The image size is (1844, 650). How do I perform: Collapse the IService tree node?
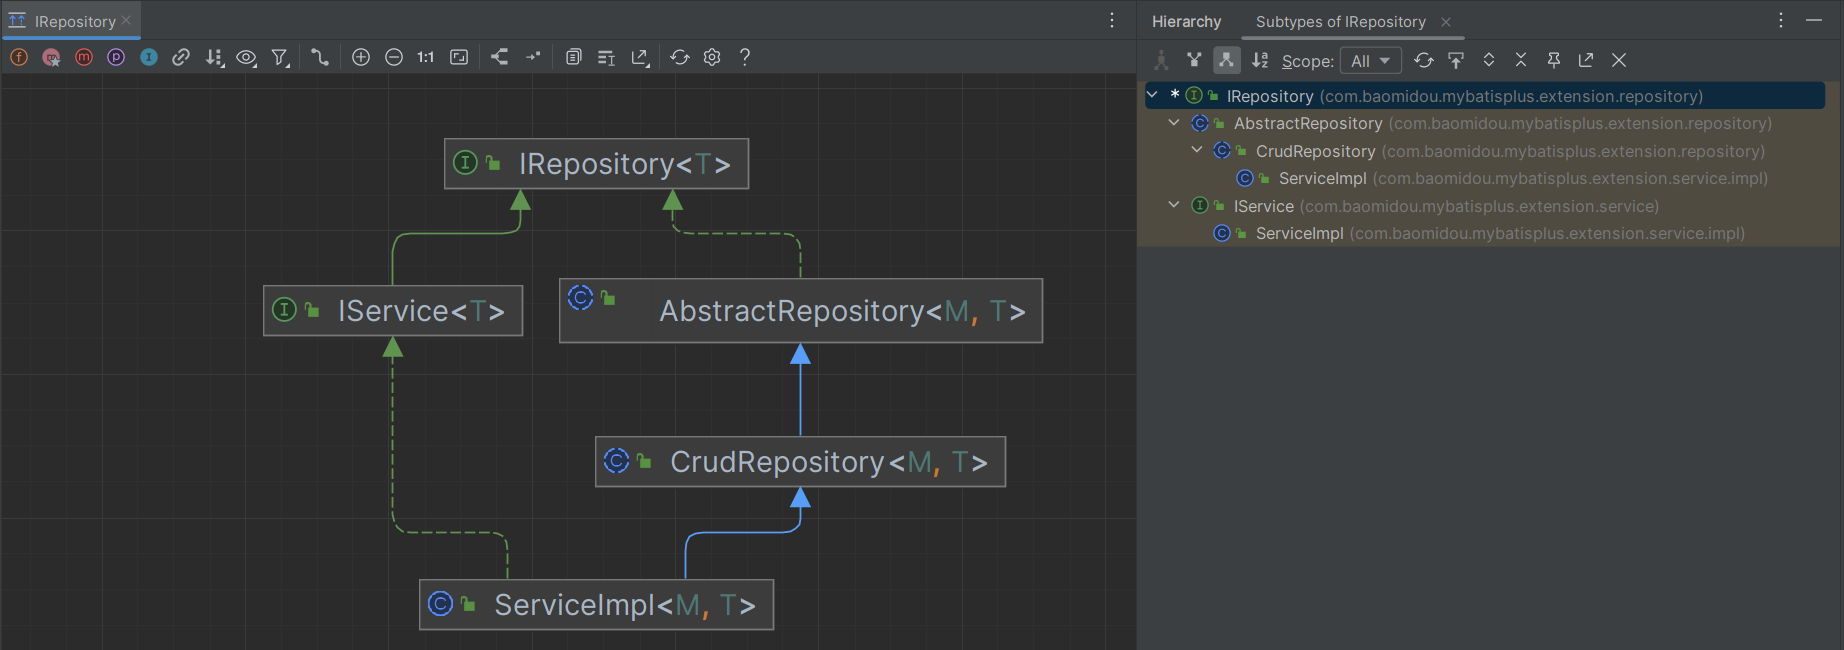point(1174,205)
